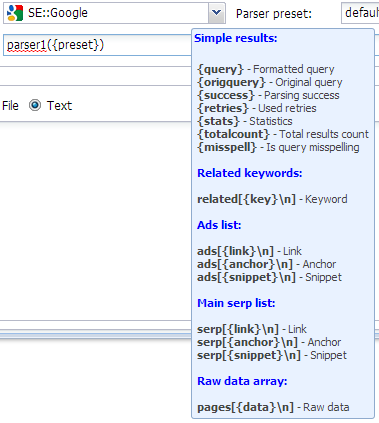Insert the ads[{anchor}\n] Anchor template

click(267, 264)
